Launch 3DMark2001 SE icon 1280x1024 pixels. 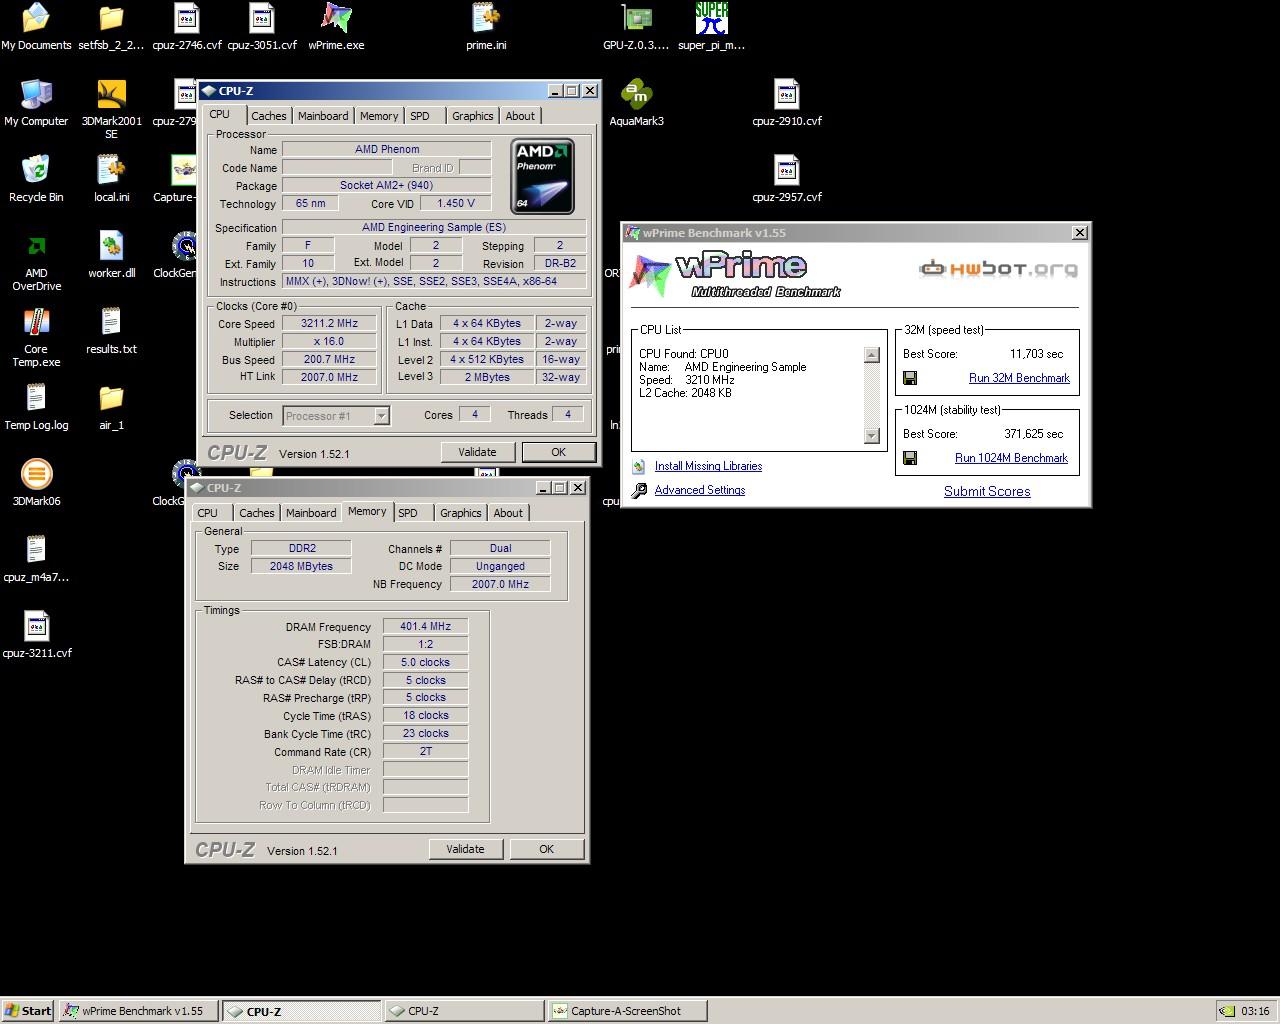coord(111,109)
